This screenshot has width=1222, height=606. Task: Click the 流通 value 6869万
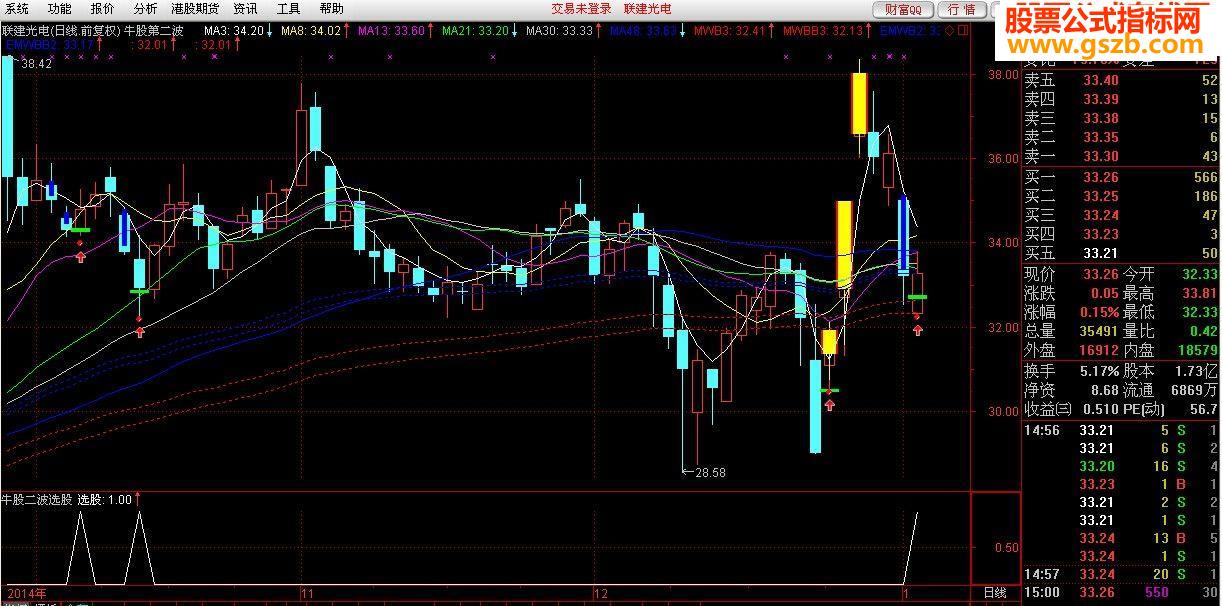1195,390
